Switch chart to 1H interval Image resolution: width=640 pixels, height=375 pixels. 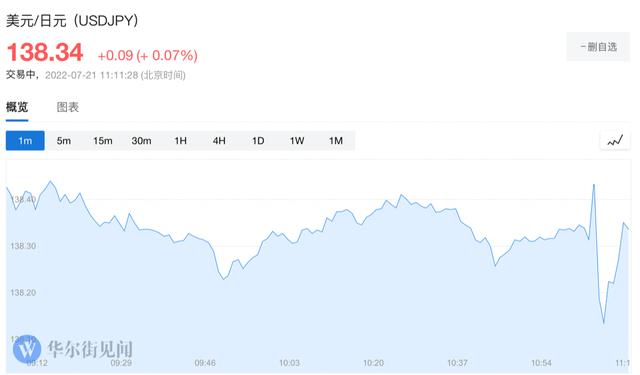(180, 141)
